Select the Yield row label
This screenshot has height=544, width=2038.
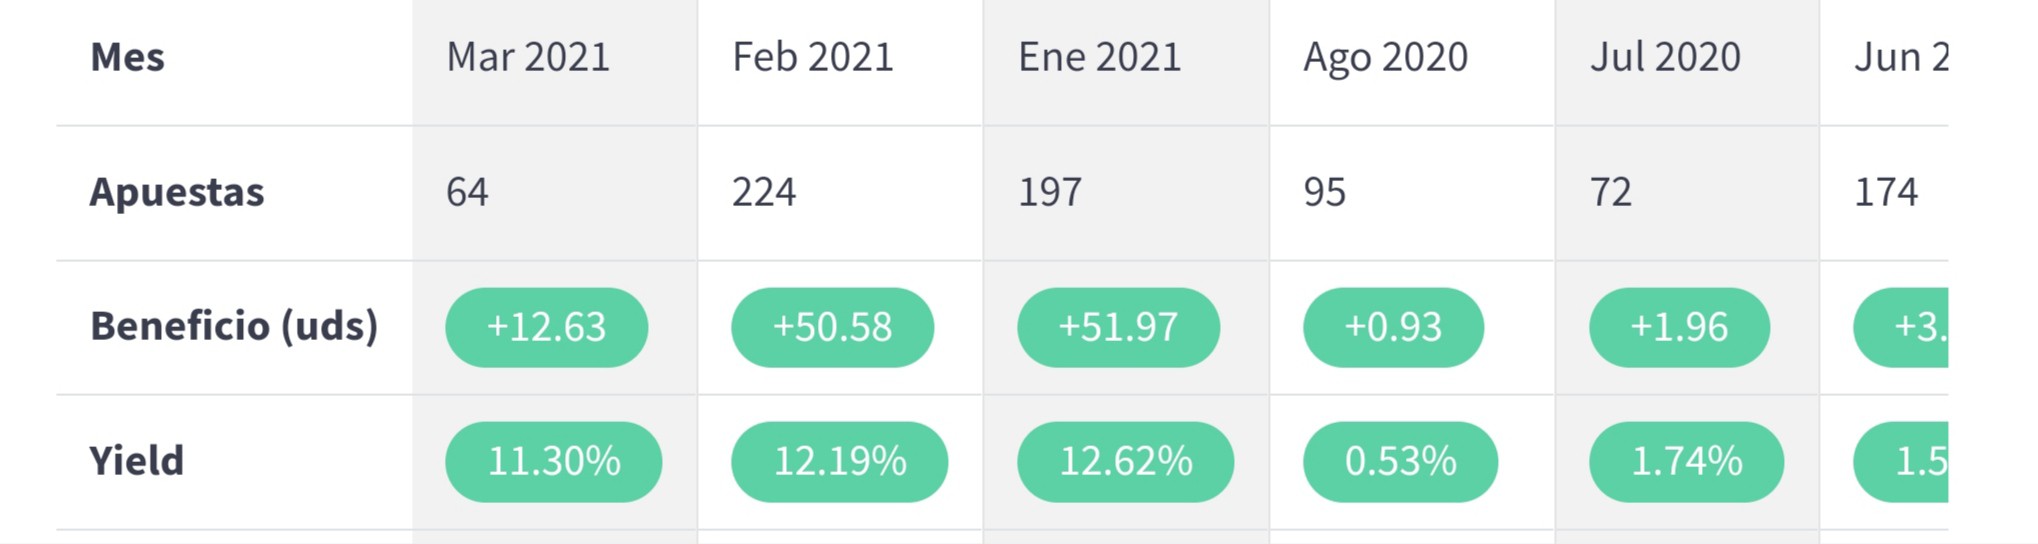click(137, 461)
